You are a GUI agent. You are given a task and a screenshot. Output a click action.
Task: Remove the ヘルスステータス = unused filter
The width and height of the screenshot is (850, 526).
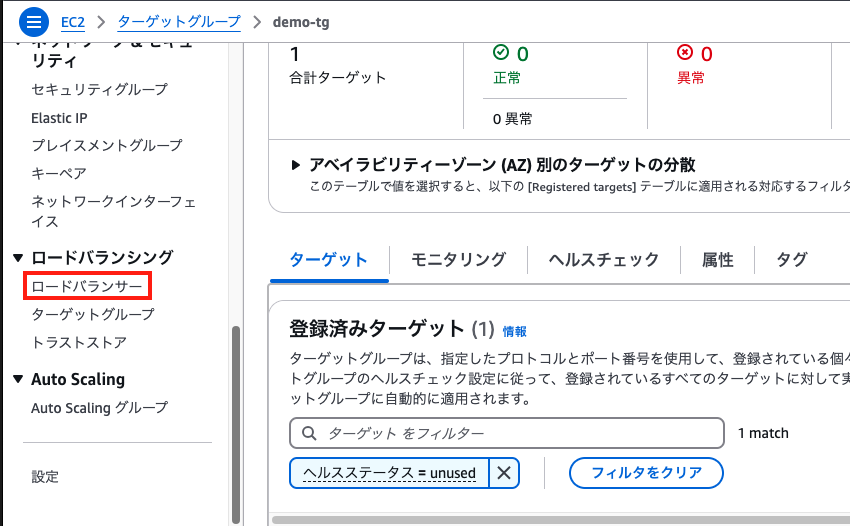[504, 473]
